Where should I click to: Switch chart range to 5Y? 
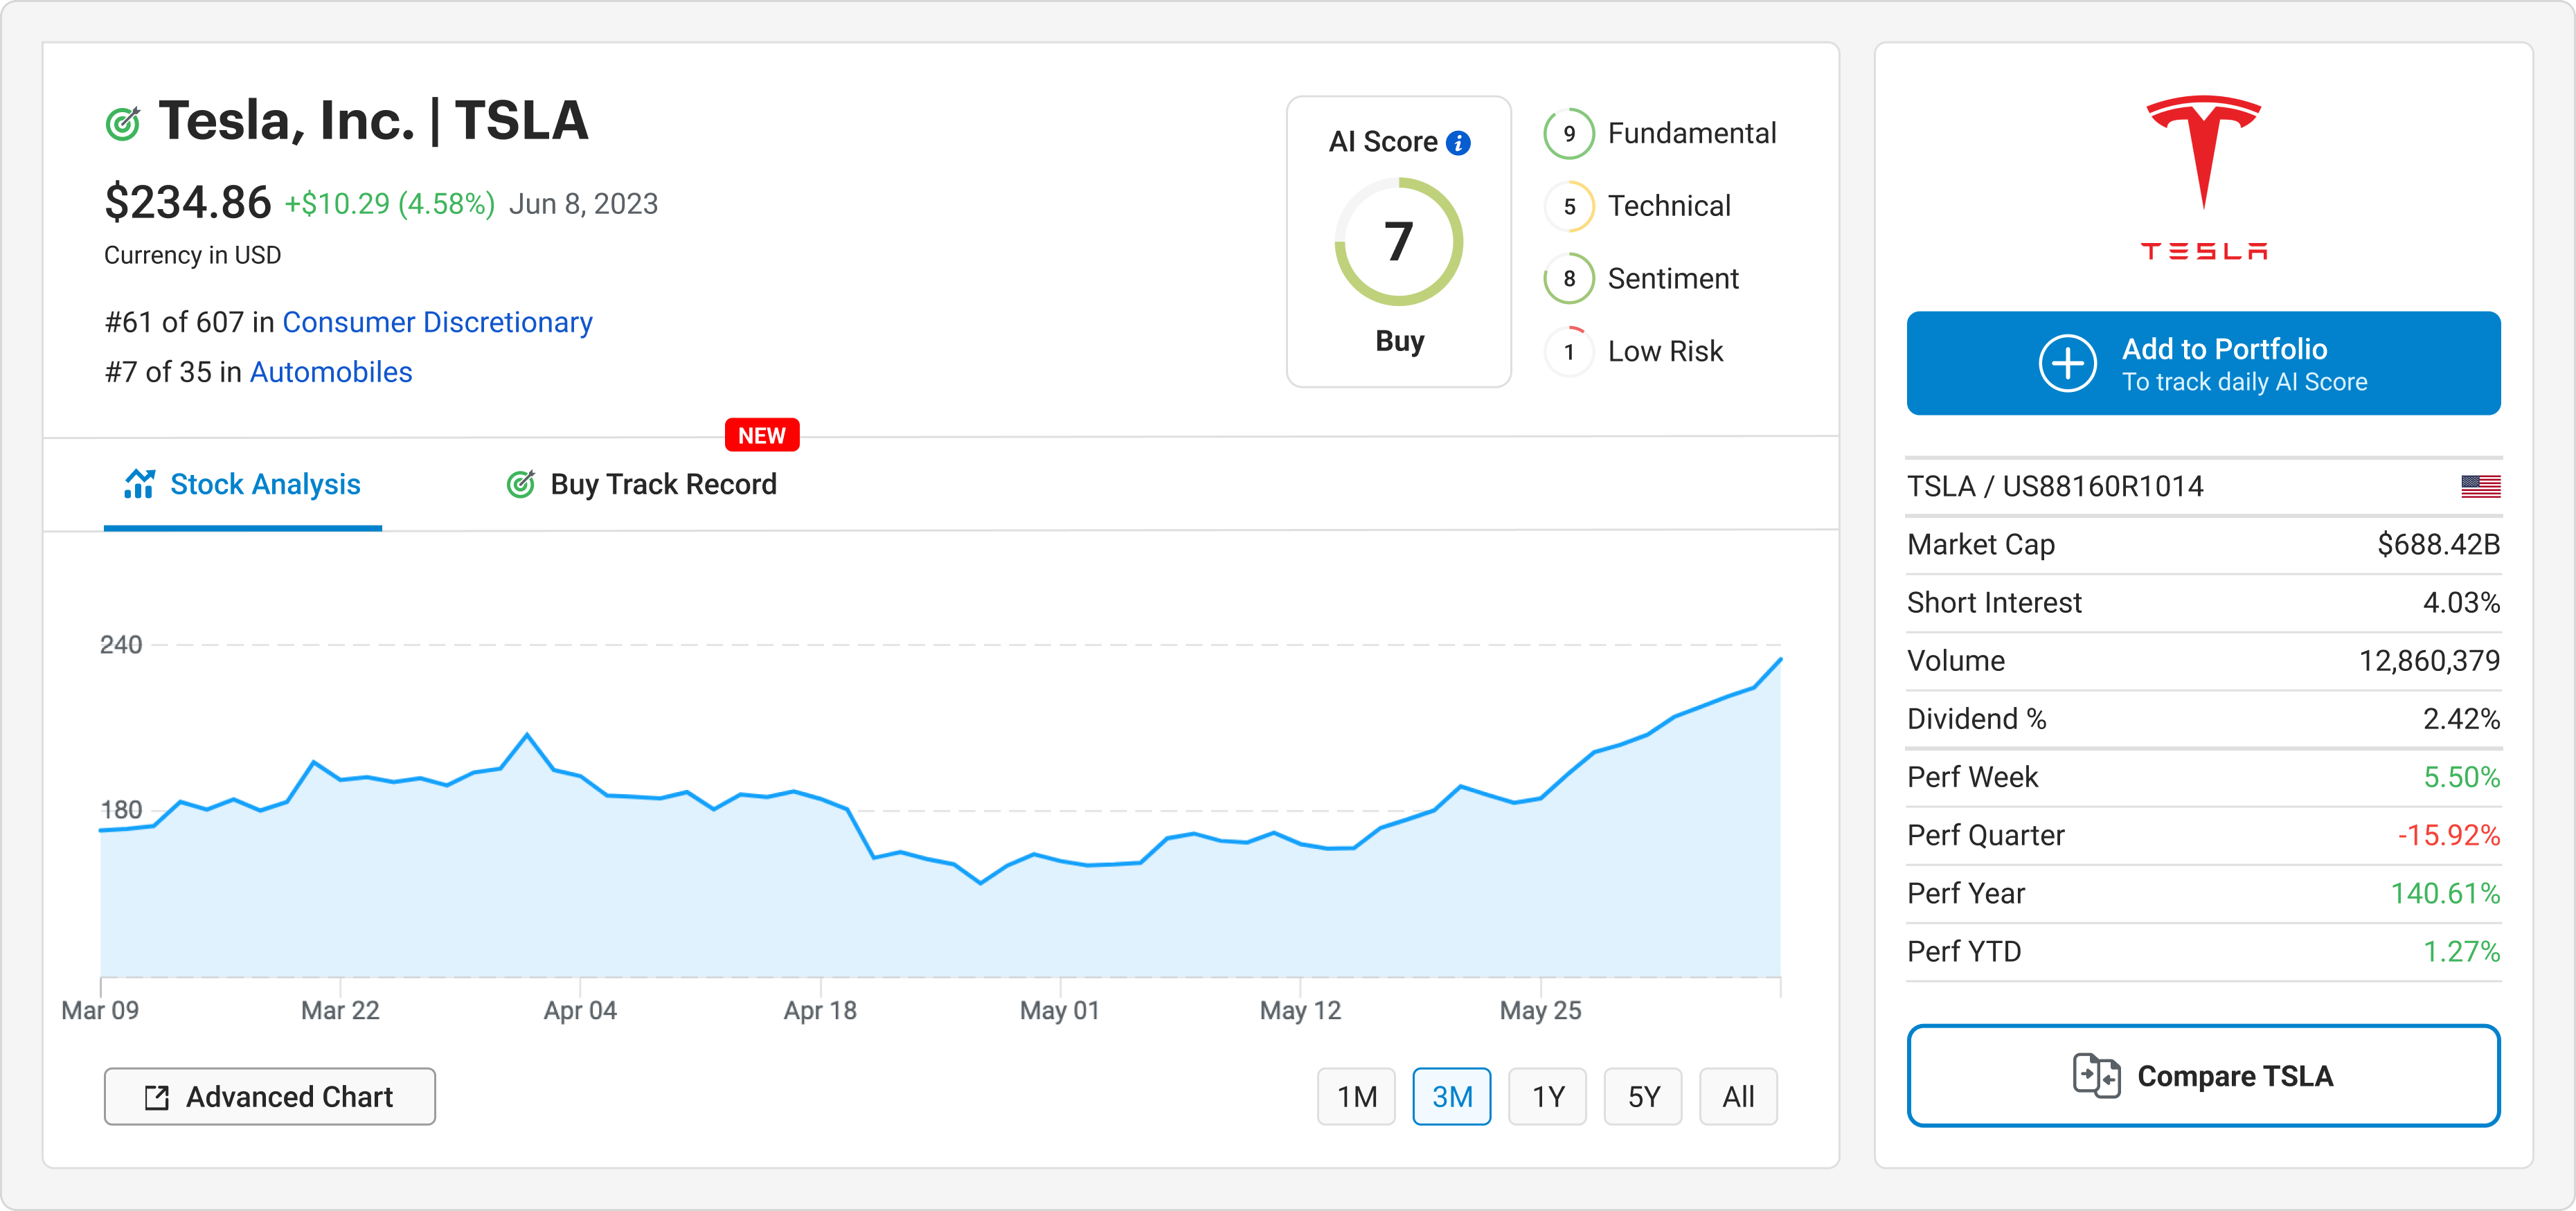click(x=1643, y=1097)
